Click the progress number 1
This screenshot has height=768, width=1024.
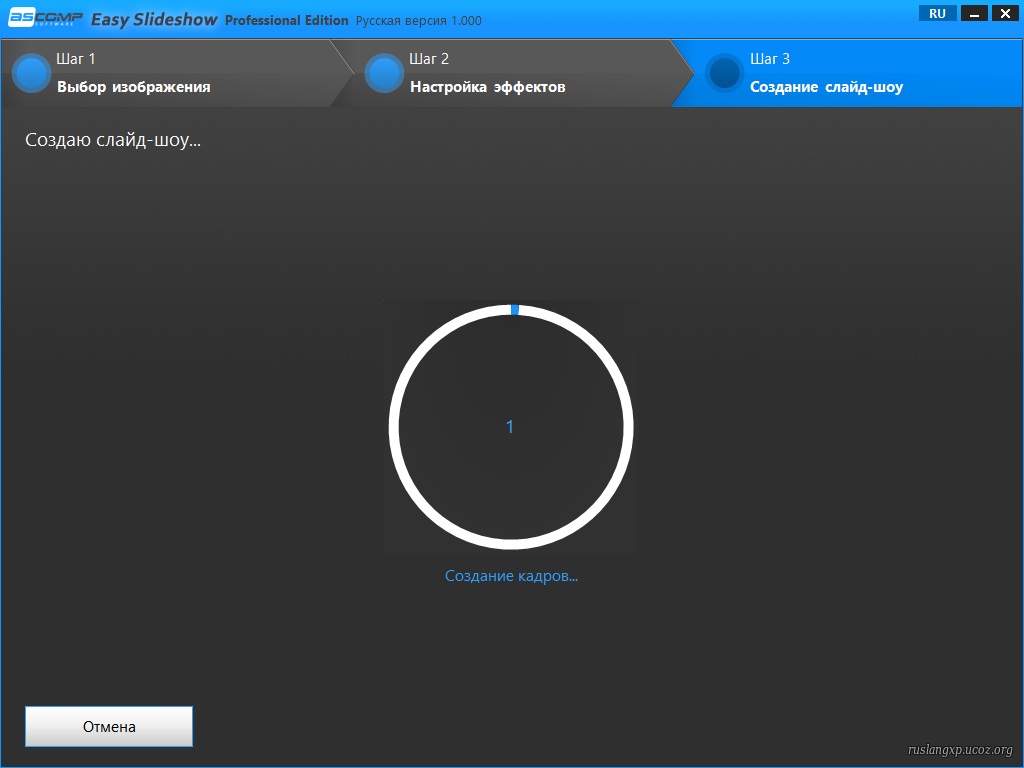click(x=510, y=427)
